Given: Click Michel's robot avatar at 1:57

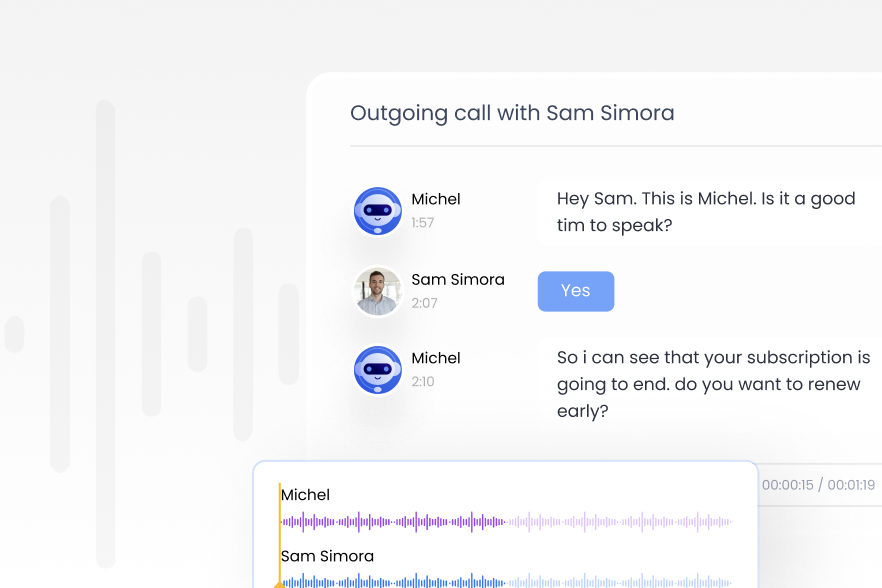Looking at the screenshot, I should (x=377, y=211).
